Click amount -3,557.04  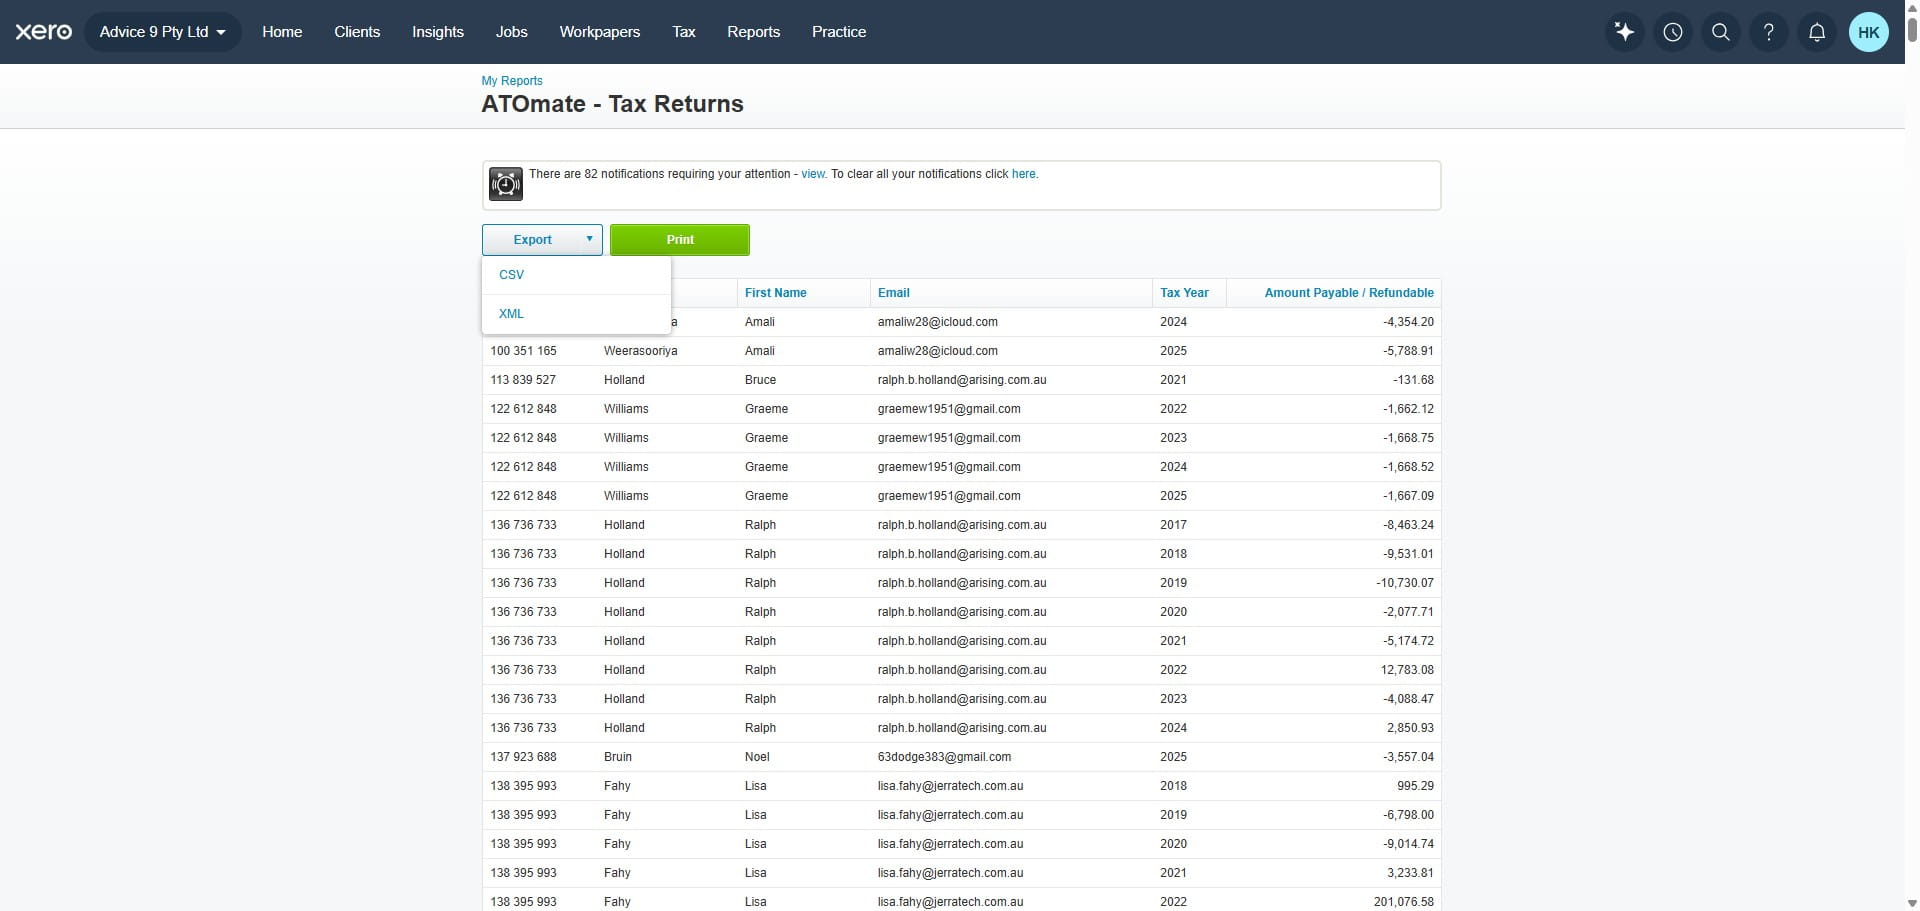pyautogui.click(x=1408, y=757)
